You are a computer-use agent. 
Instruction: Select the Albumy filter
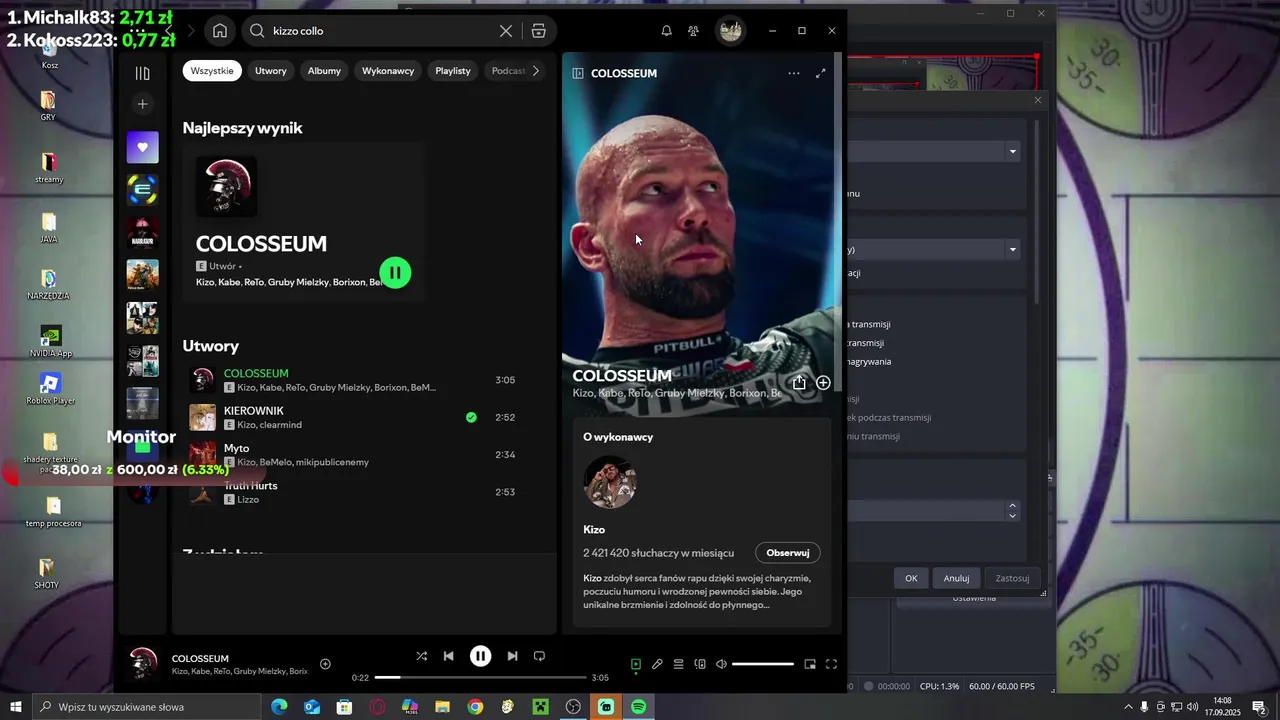pos(324,71)
